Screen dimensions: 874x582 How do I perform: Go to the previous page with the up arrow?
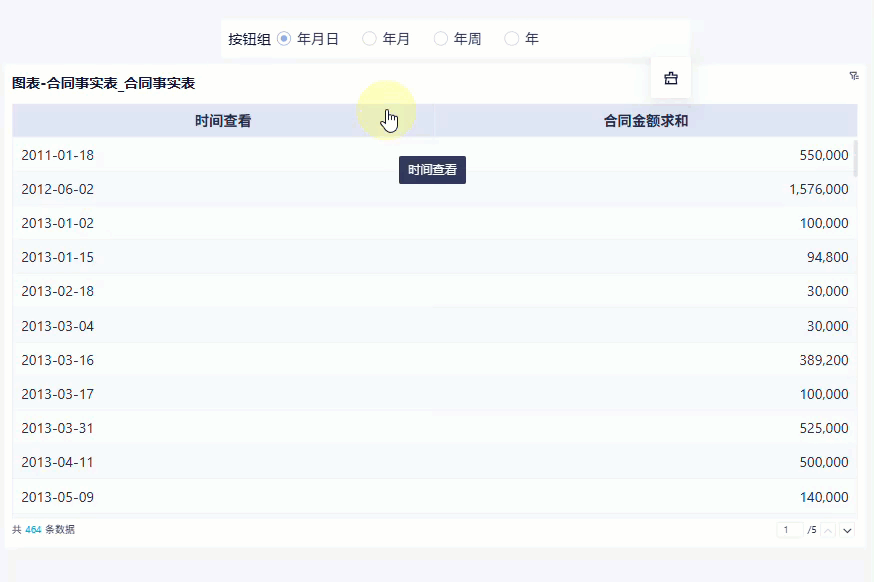828,530
